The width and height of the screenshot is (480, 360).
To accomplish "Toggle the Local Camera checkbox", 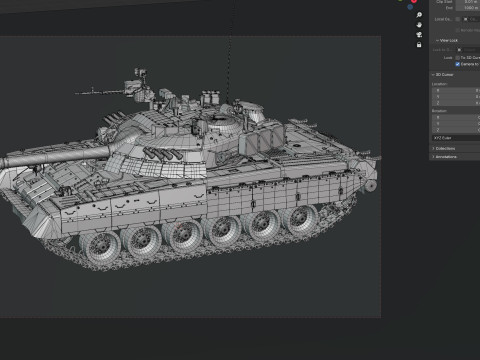I will [x=458, y=19].
